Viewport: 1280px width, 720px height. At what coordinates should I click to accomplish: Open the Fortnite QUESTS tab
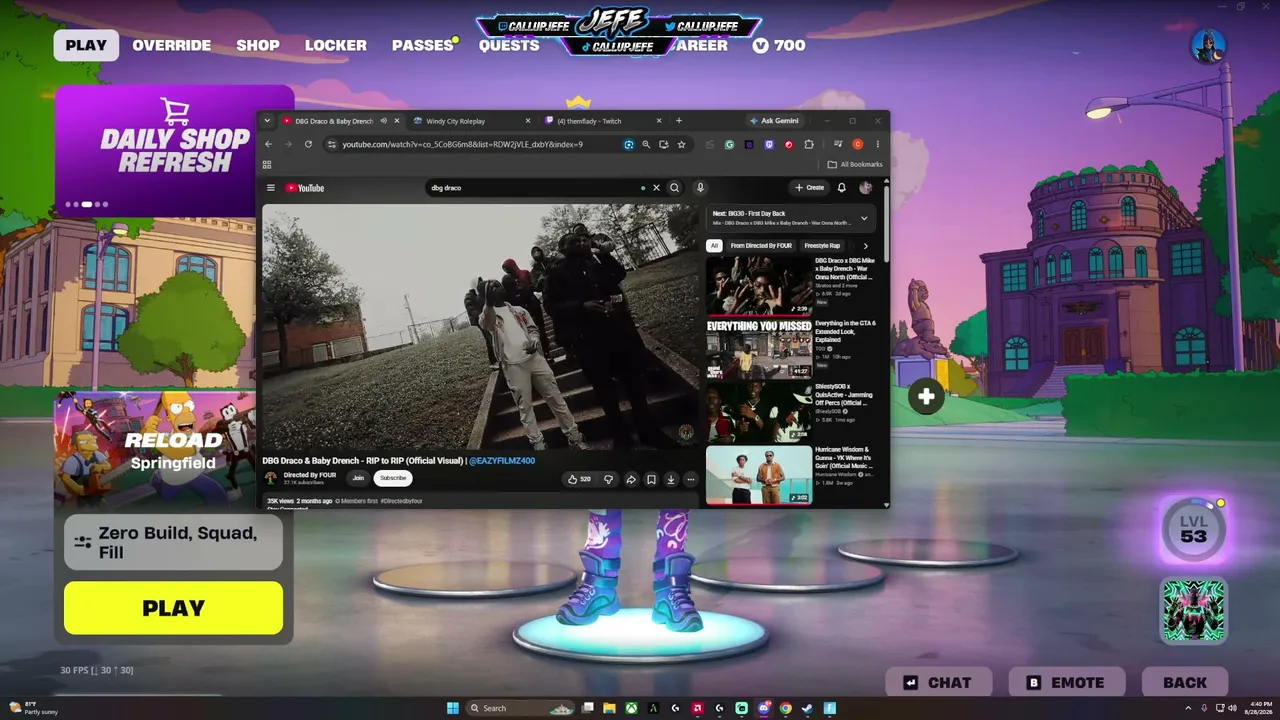509,45
